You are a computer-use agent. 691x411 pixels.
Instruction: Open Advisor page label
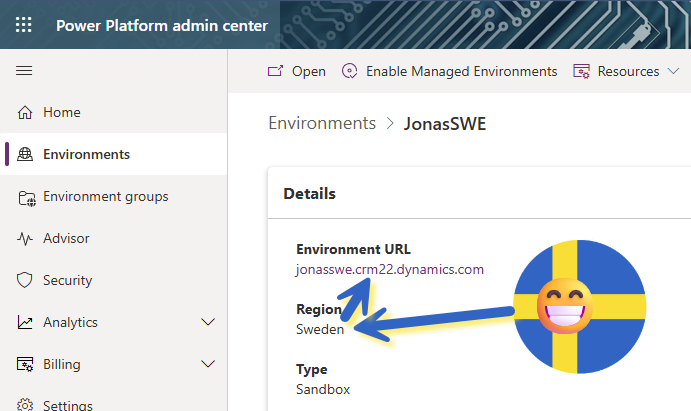tap(66, 238)
